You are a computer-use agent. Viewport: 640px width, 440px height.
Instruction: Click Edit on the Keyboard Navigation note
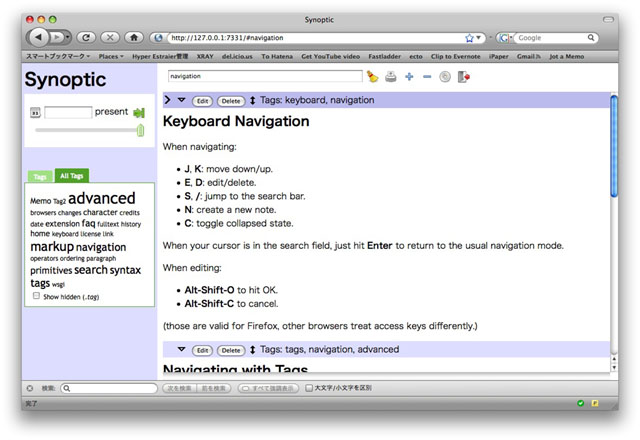coord(202,101)
